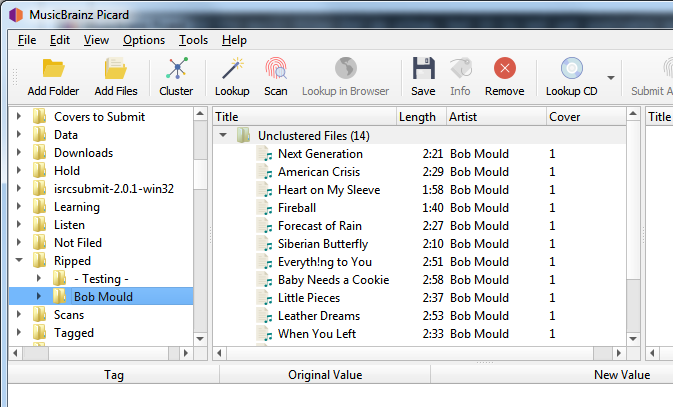Viewport: 673px width, 407px height.
Task: Sort by the Title column header
Action: coord(305,117)
